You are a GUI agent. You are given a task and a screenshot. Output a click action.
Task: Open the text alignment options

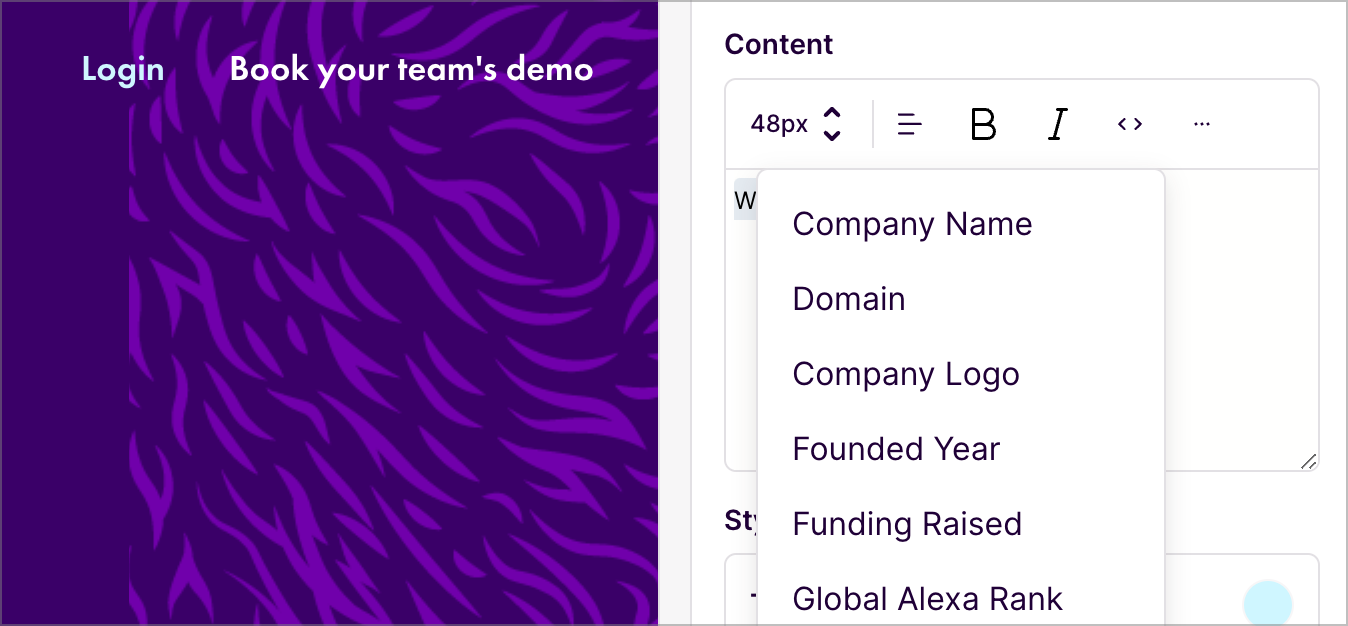[x=909, y=124]
